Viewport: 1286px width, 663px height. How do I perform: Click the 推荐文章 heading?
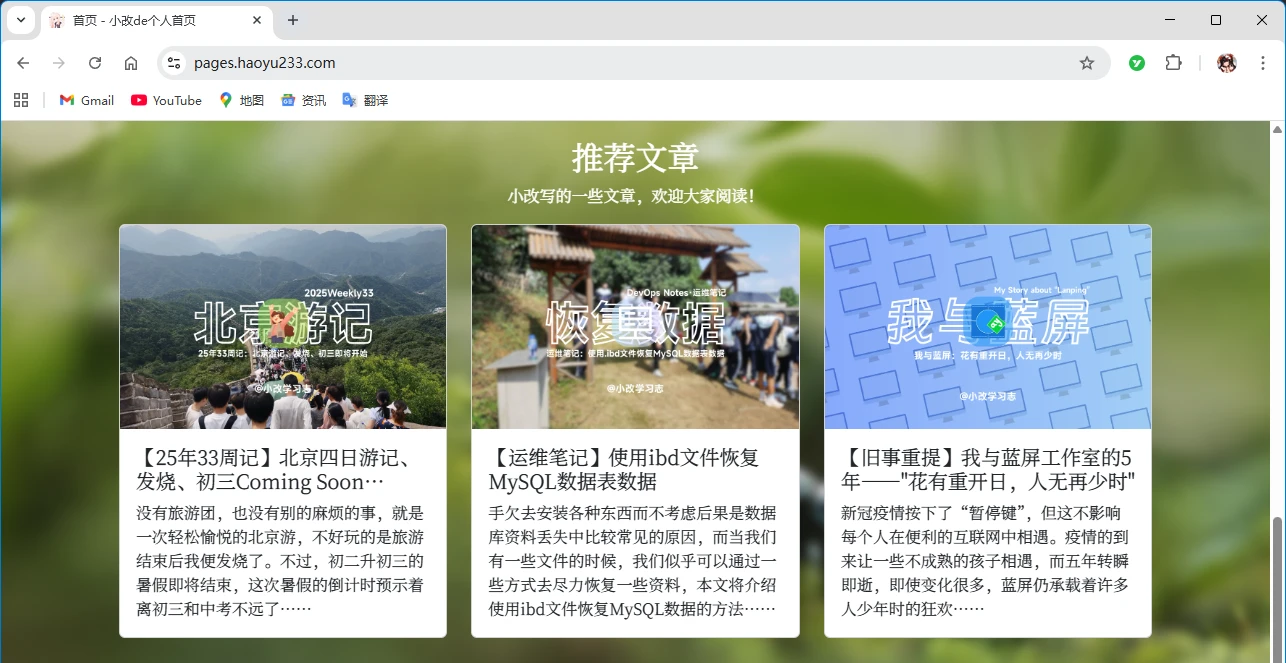point(635,157)
